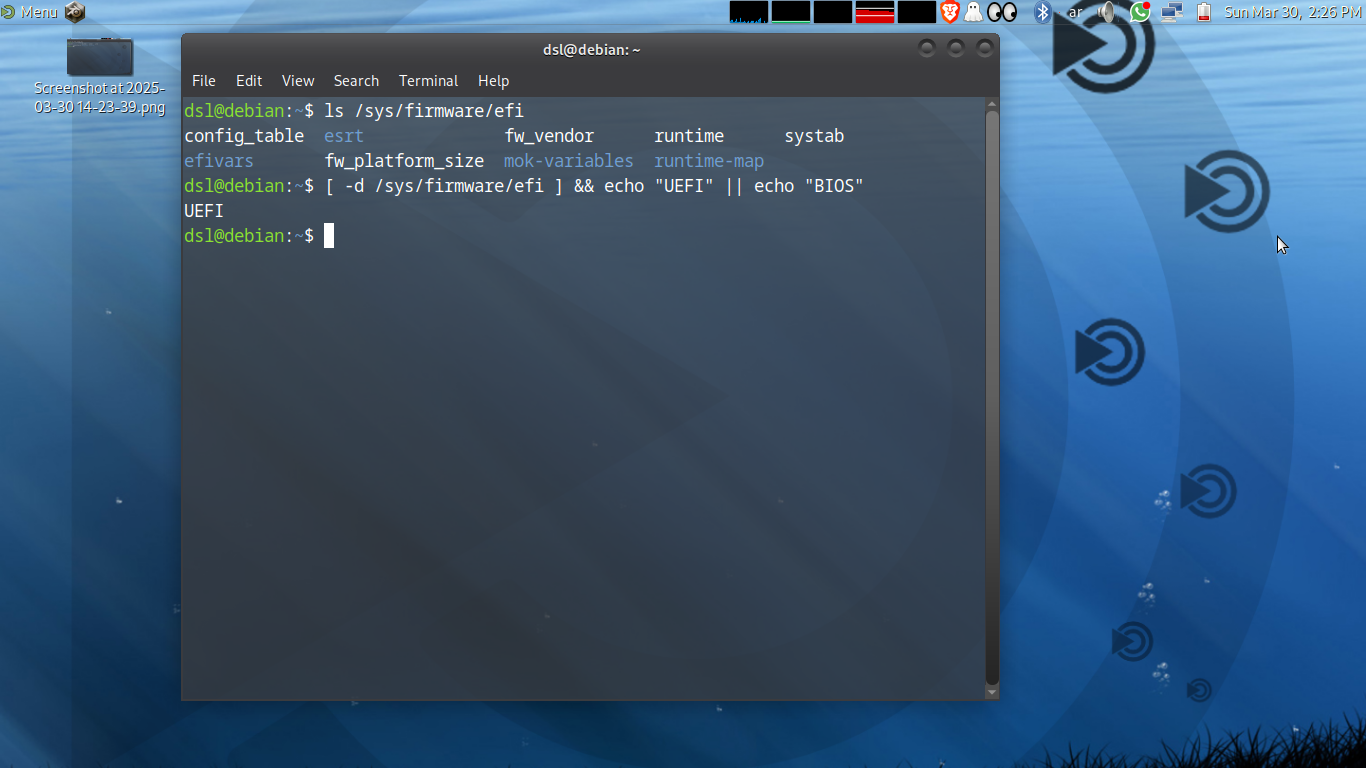This screenshot has height=768, width=1366.
Task: Open the File menu in terminal
Action: [203, 81]
